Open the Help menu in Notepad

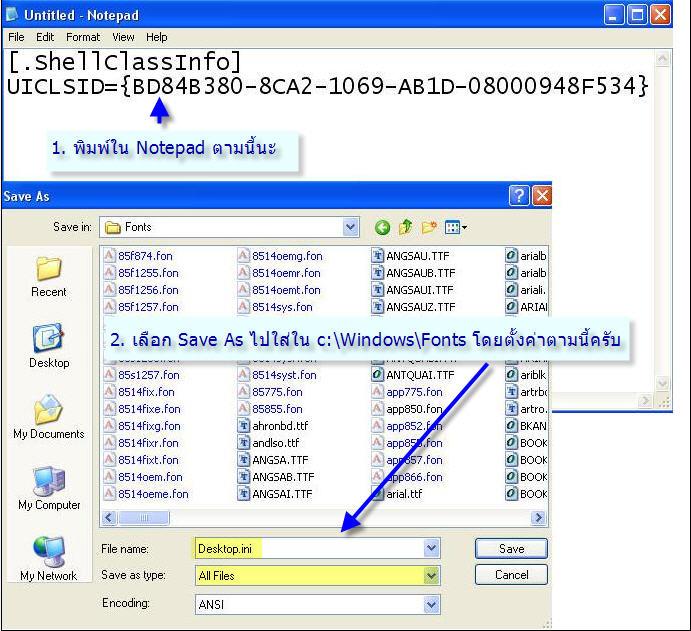(x=156, y=37)
